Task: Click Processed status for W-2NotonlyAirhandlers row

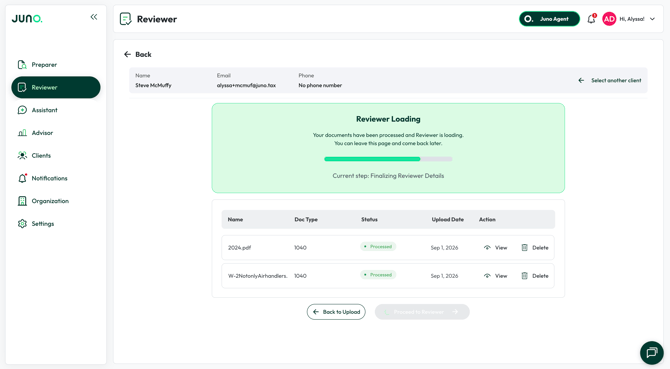Action: pyautogui.click(x=378, y=275)
